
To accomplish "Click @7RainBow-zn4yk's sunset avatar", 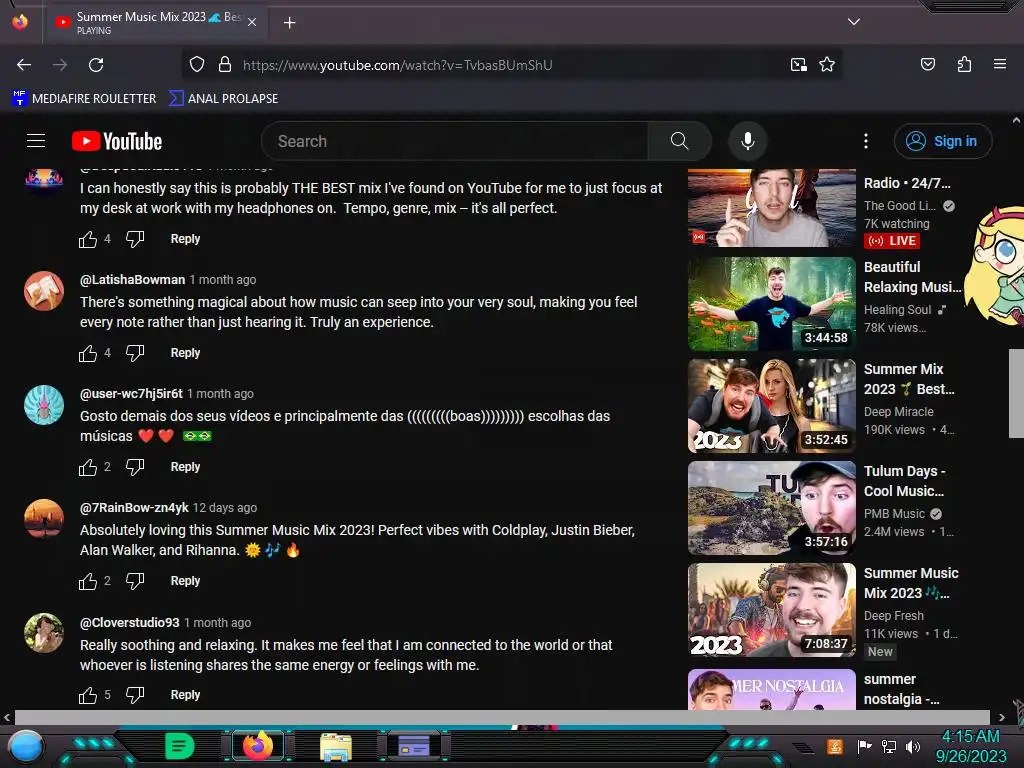I will [44, 519].
